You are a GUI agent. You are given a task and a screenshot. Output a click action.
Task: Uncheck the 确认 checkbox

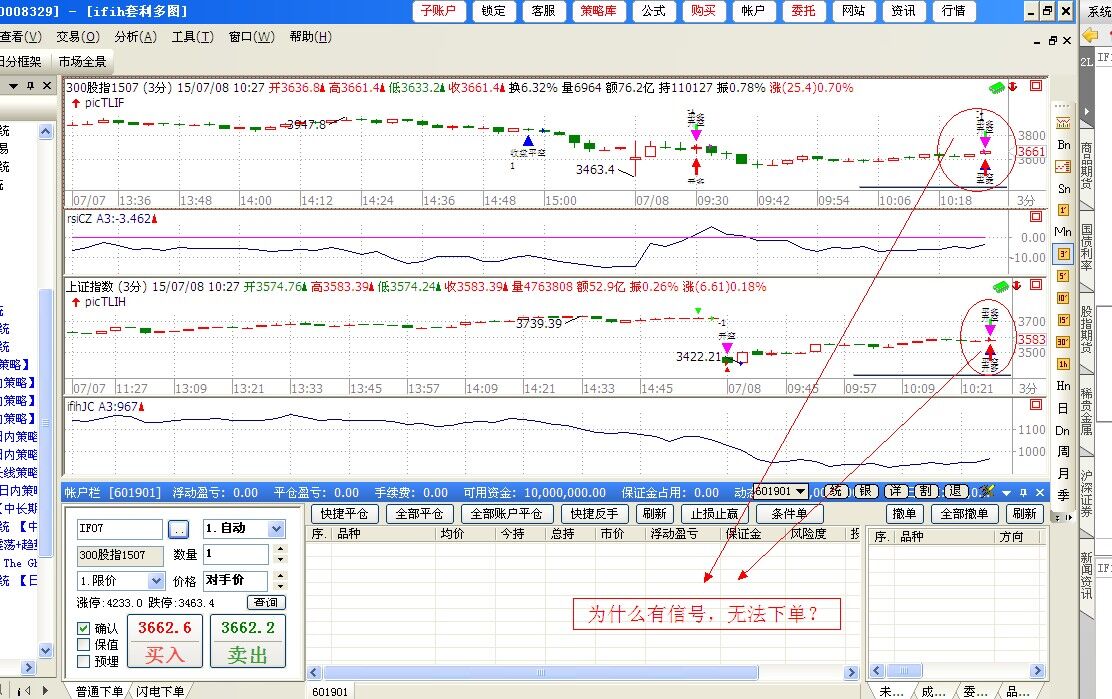pyautogui.click(x=84, y=628)
